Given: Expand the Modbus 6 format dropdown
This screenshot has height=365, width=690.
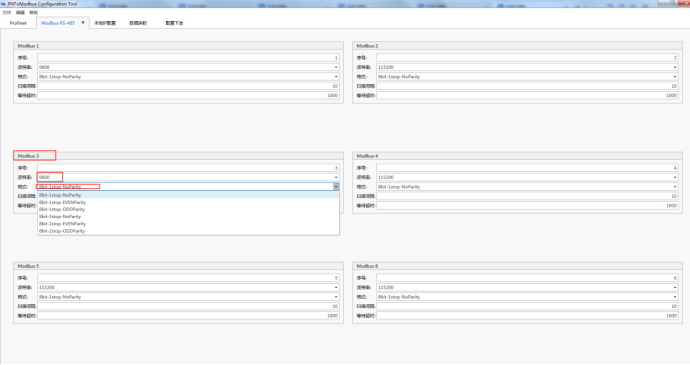Looking at the screenshot, I should click(x=675, y=297).
